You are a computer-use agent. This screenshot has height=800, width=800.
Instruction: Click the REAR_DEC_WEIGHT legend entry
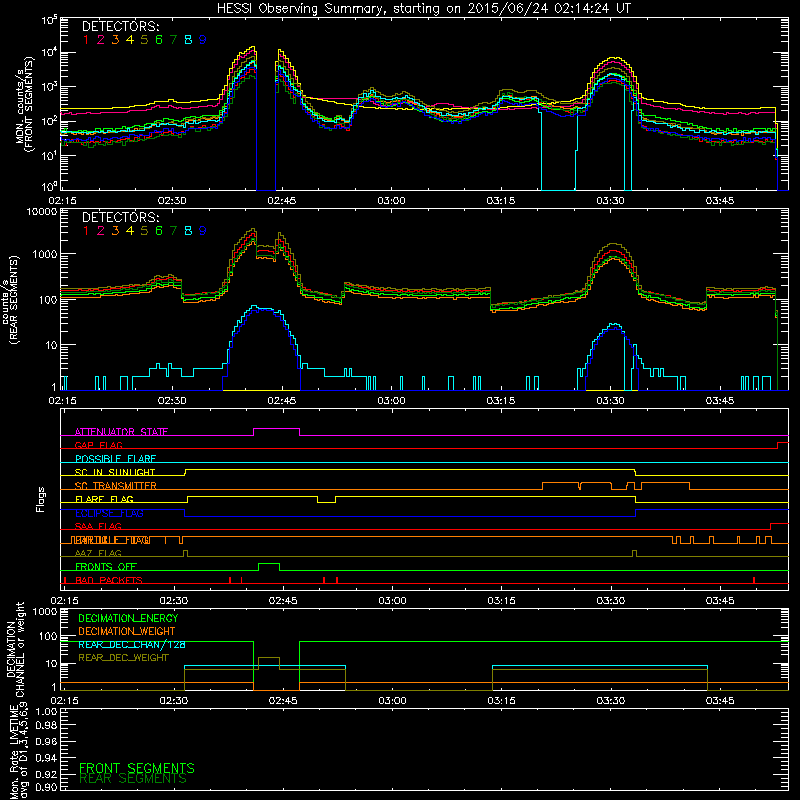pyautogui.click(x=123, y=658)
